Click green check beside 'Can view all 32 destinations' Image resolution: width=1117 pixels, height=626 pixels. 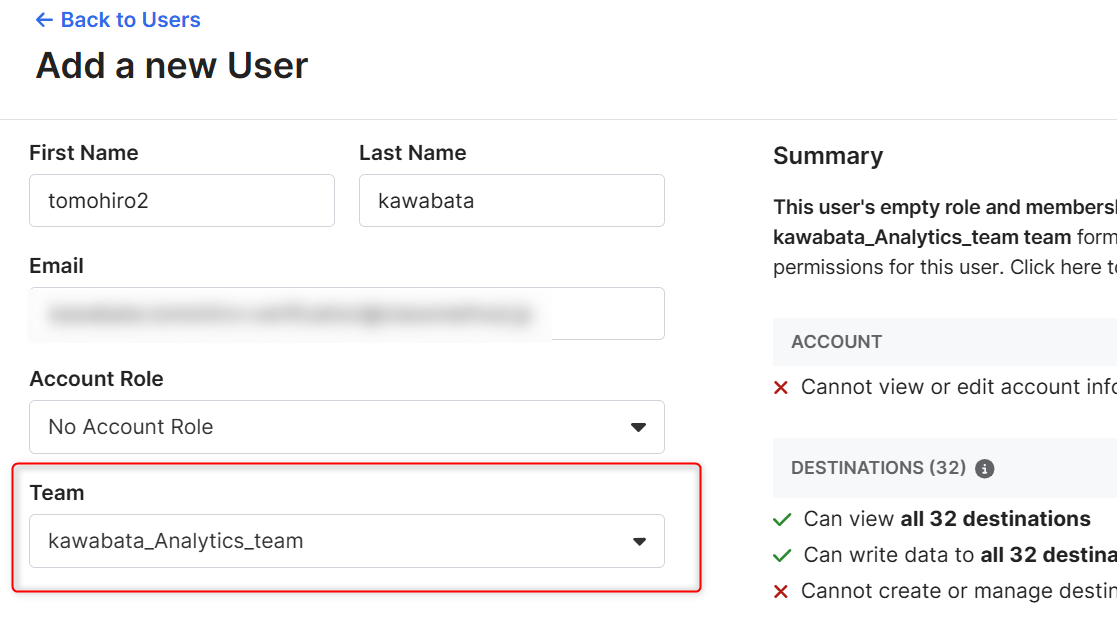782,520
